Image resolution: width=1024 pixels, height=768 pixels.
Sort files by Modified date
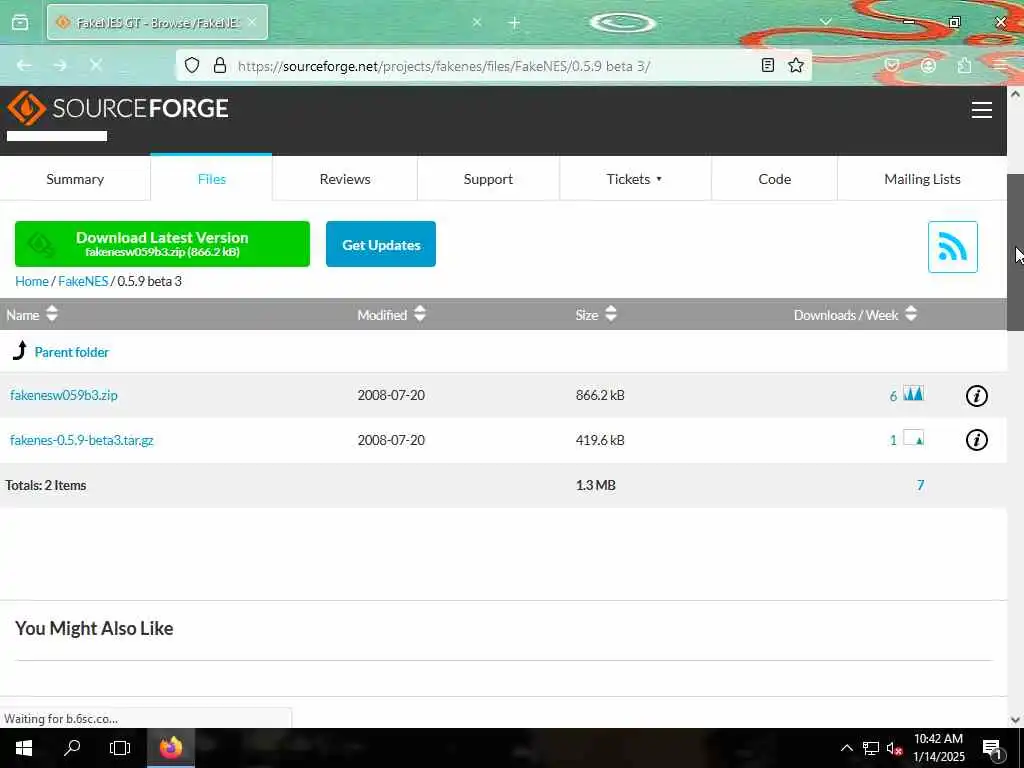391,315
